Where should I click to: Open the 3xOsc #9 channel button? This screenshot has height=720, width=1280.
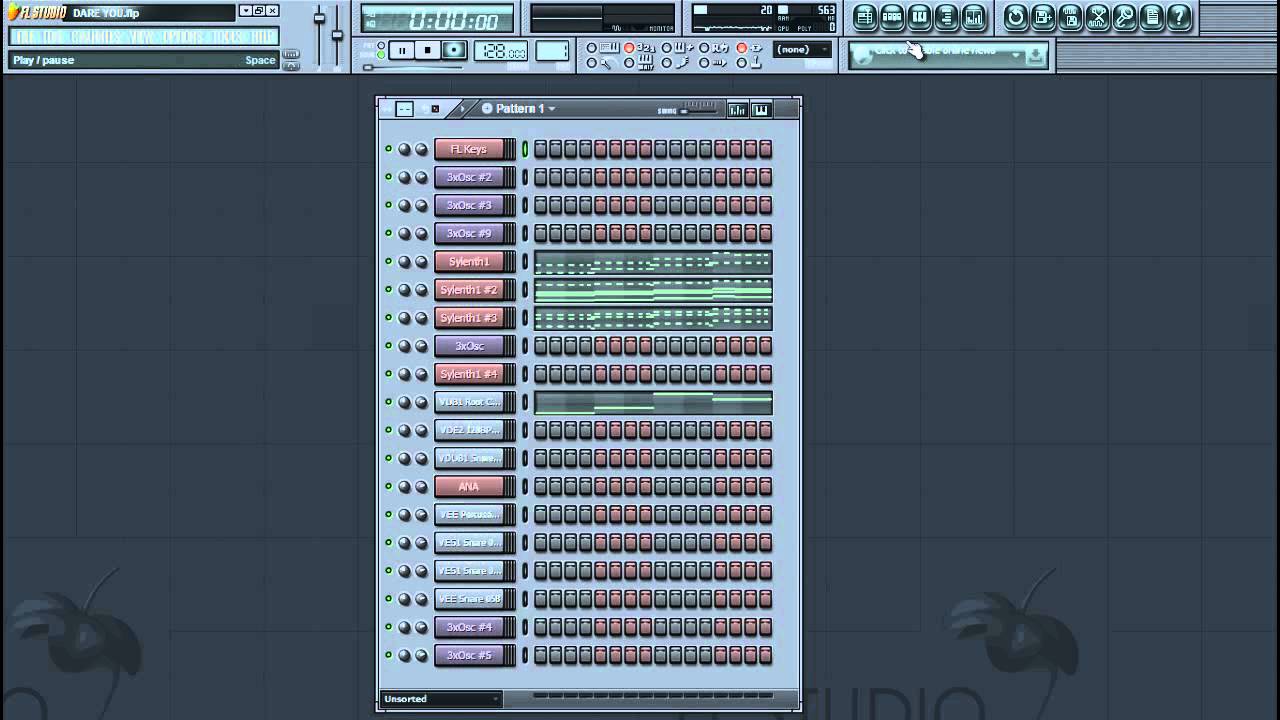coord(469,233)
